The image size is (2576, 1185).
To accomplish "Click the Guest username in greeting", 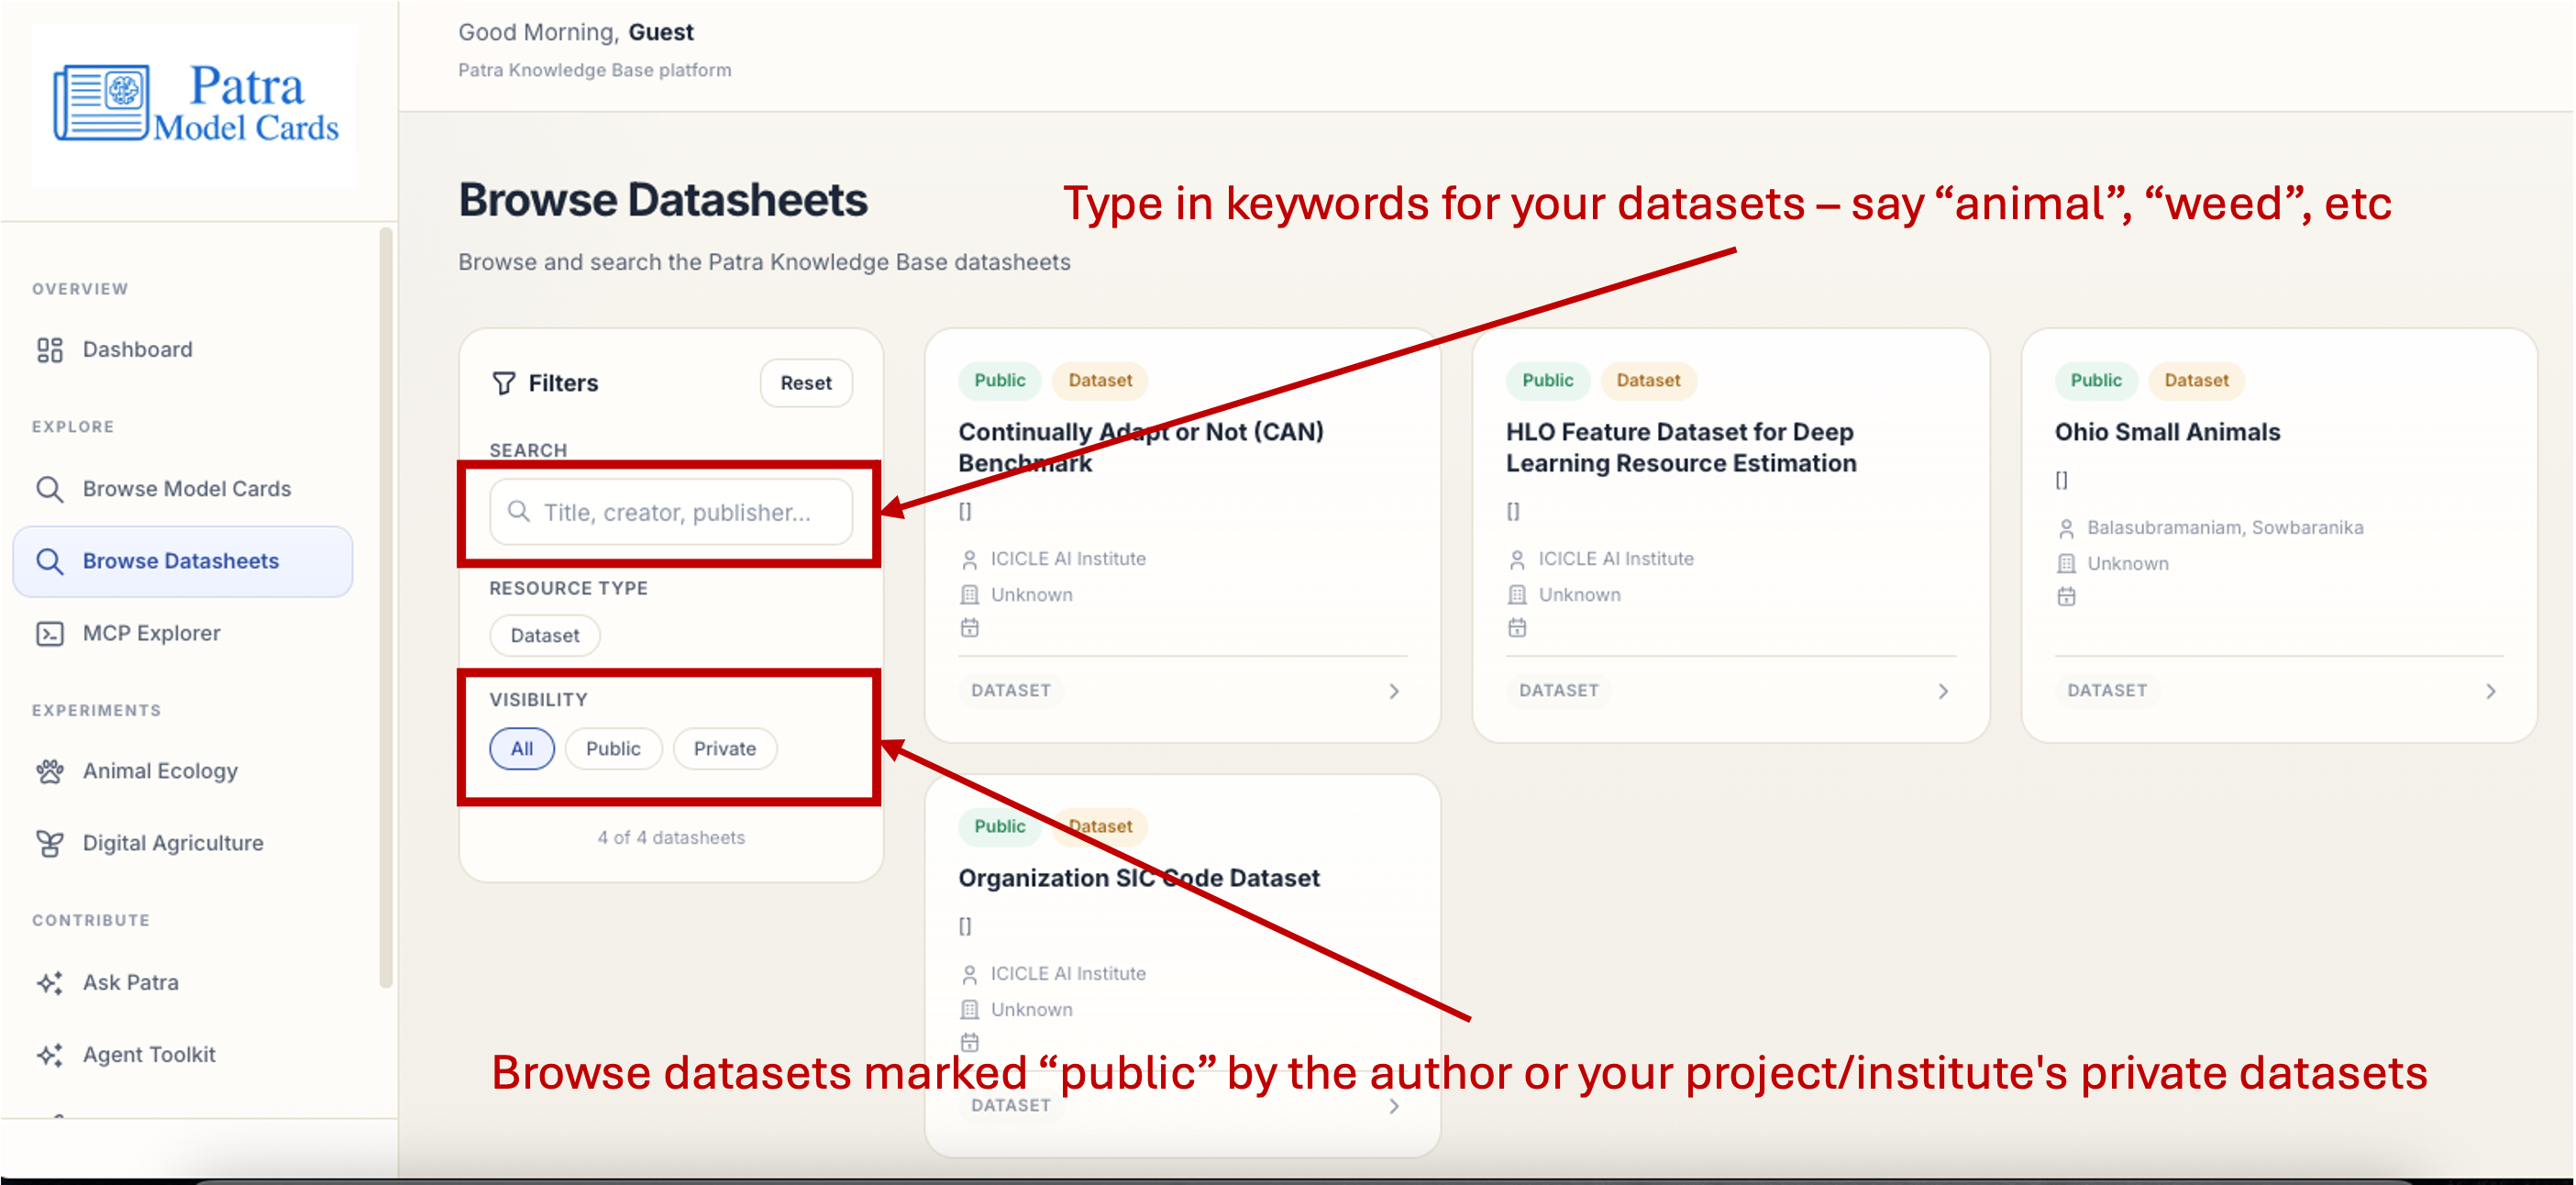I will click(x=661, y=32).
